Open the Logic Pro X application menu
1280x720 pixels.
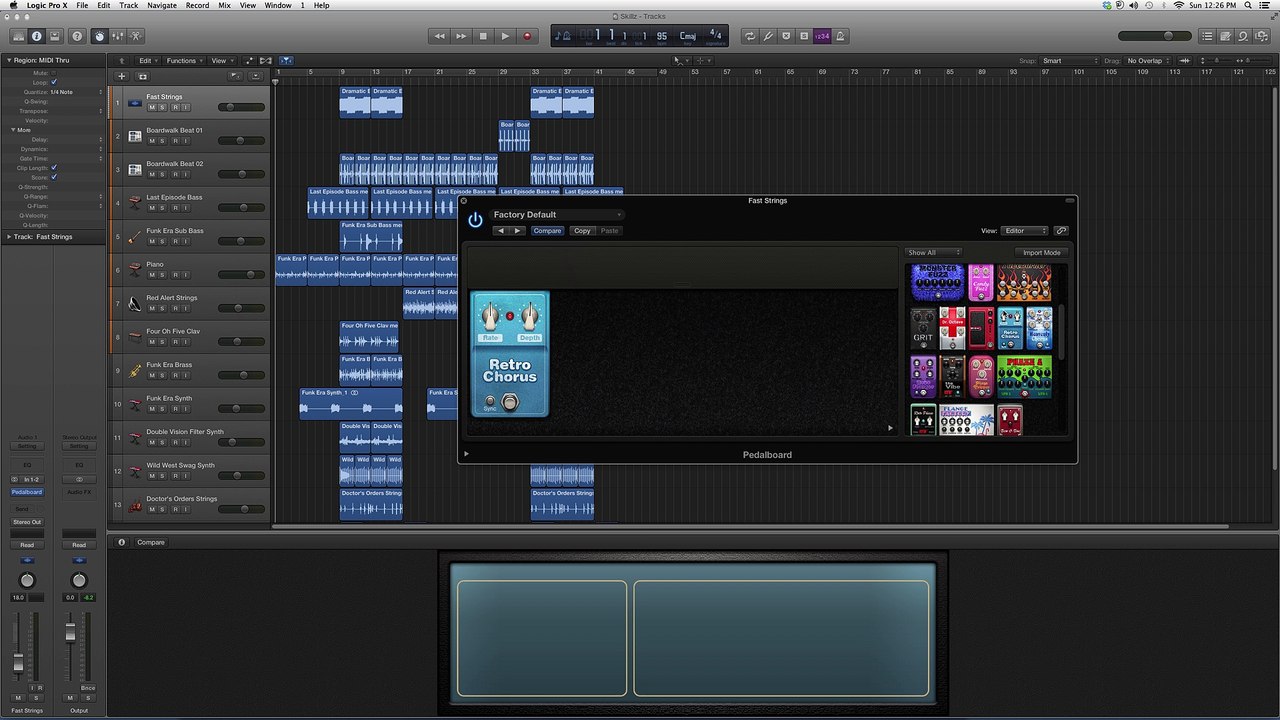[46, 5]
